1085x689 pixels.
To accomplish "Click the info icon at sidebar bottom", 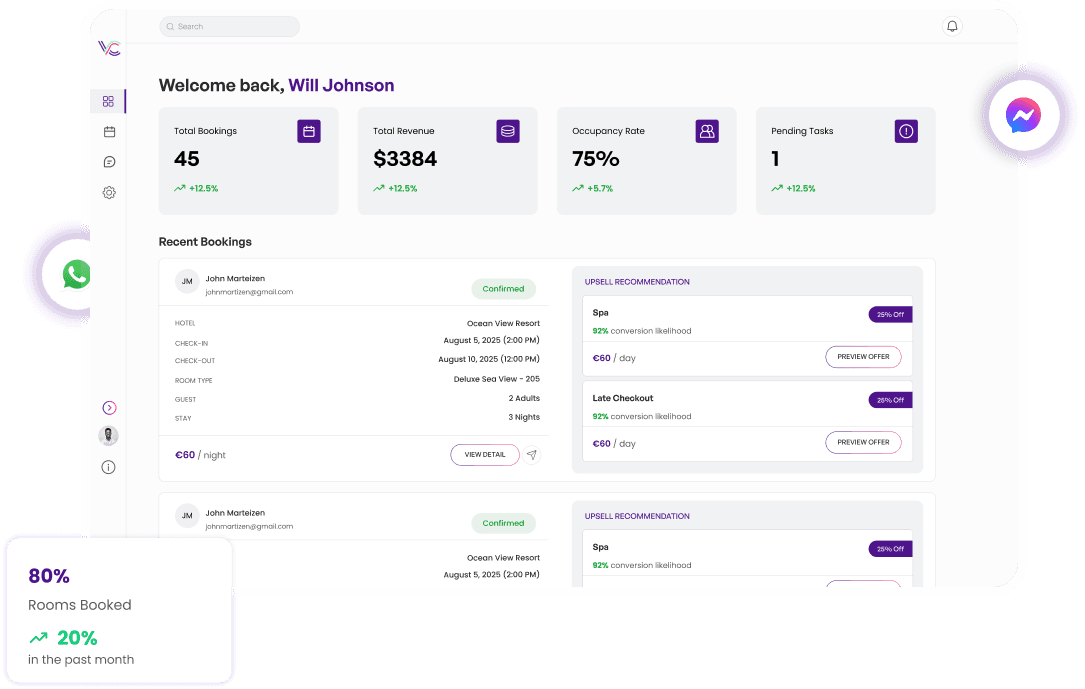I will point(108,466).
